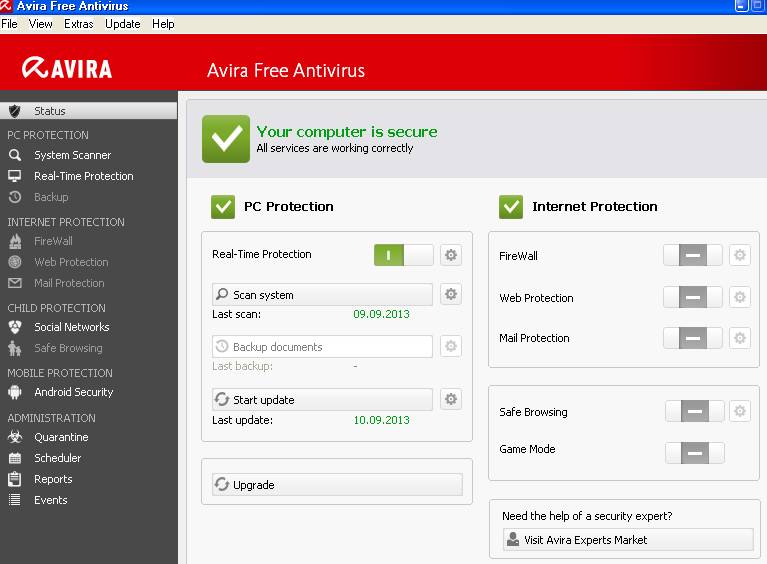Click the Backup clock icon in sidebar

coord(15,197)
